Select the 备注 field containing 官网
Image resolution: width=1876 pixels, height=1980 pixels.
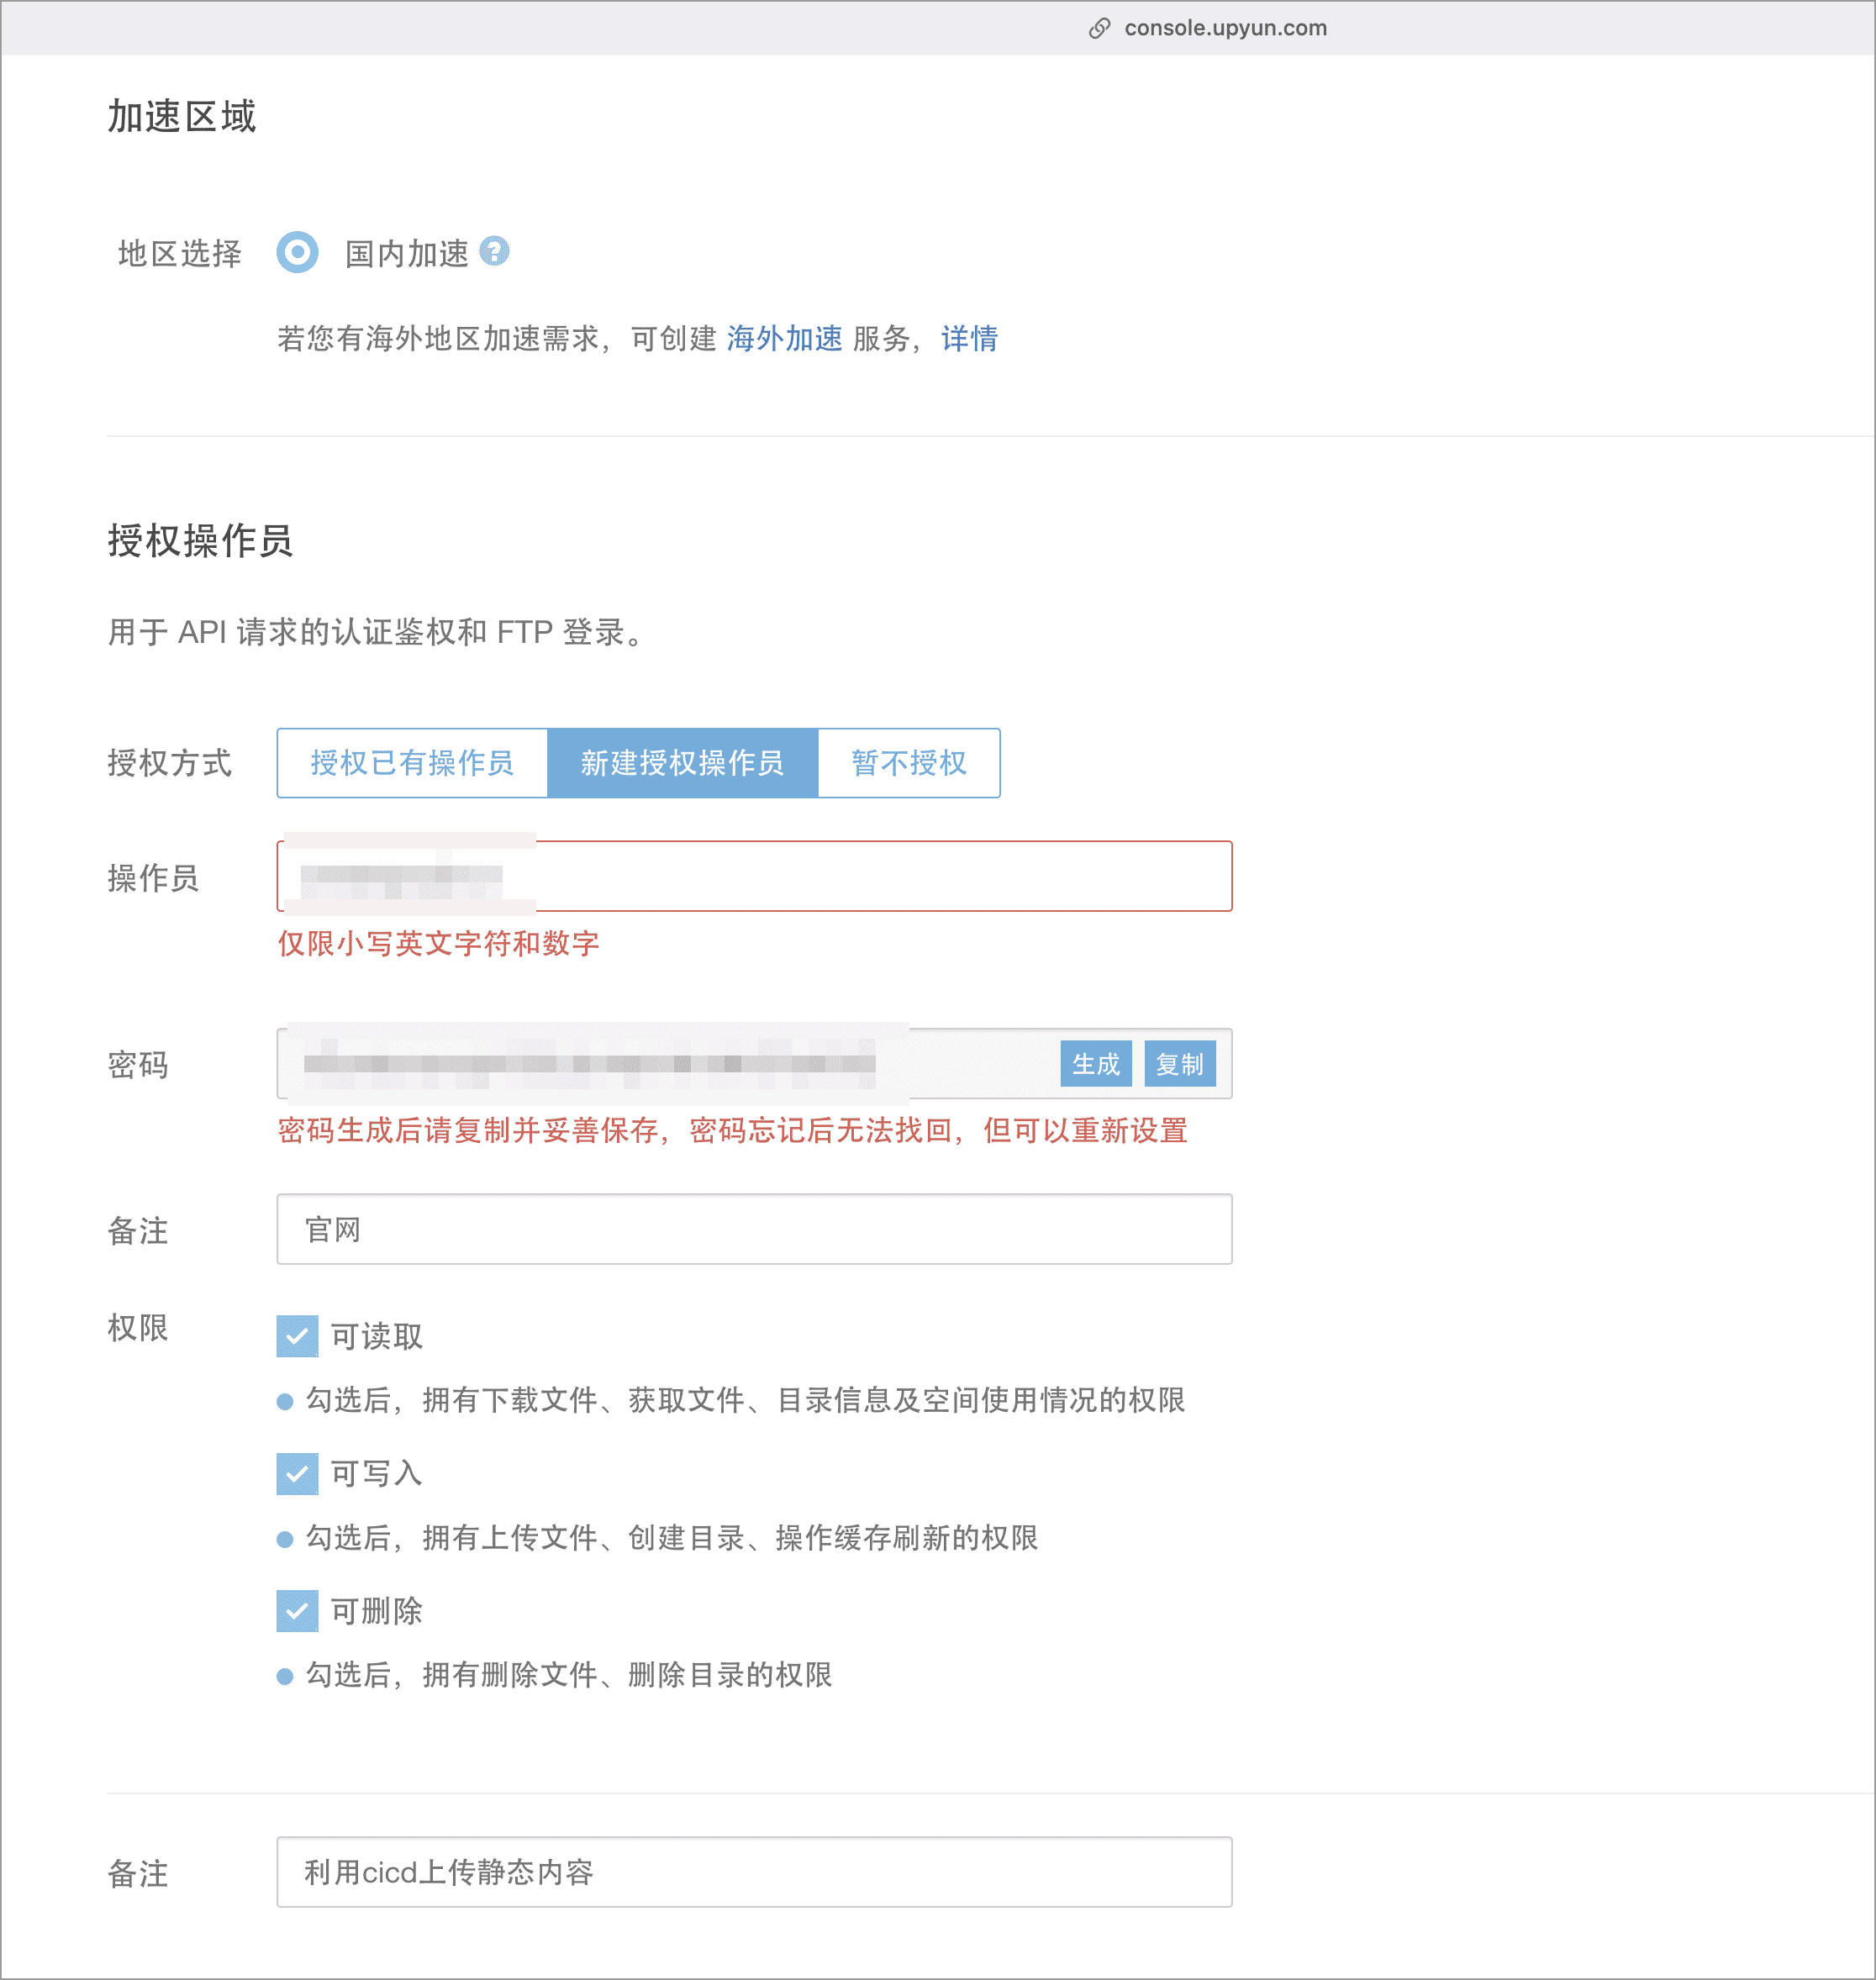754,1229
